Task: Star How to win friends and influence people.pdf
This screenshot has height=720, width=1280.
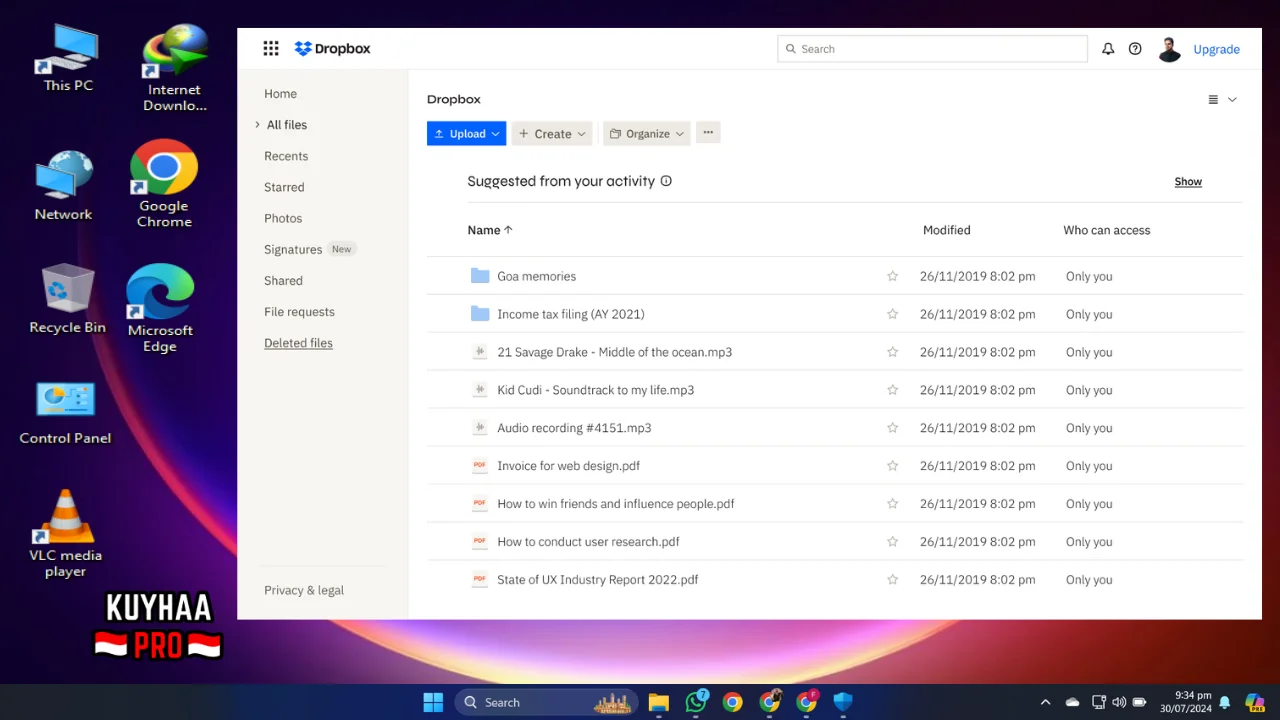Action: tap(893, 504)
